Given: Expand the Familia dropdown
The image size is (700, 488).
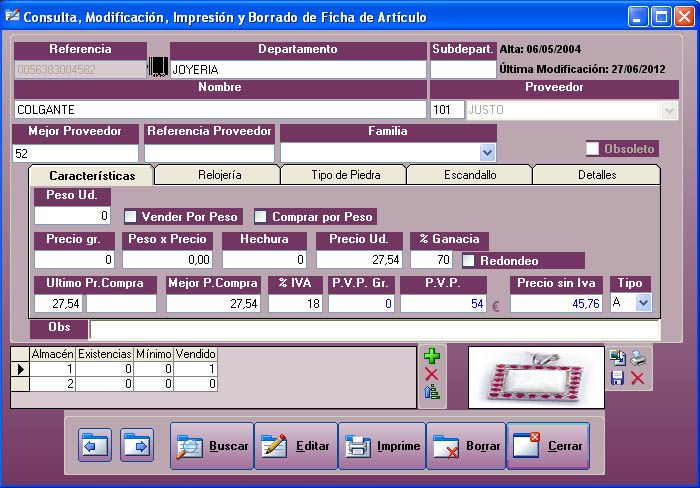Looking at the screenshot, I should [x=488, y=152].
